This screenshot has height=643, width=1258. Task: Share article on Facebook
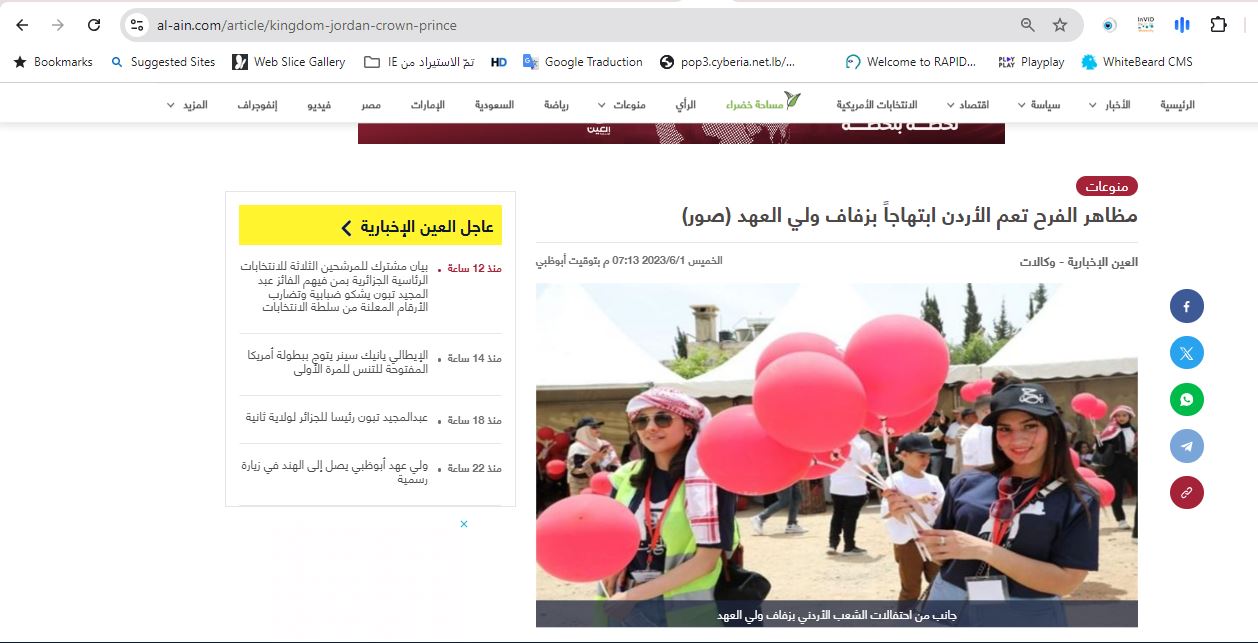tap(1186, 307)
